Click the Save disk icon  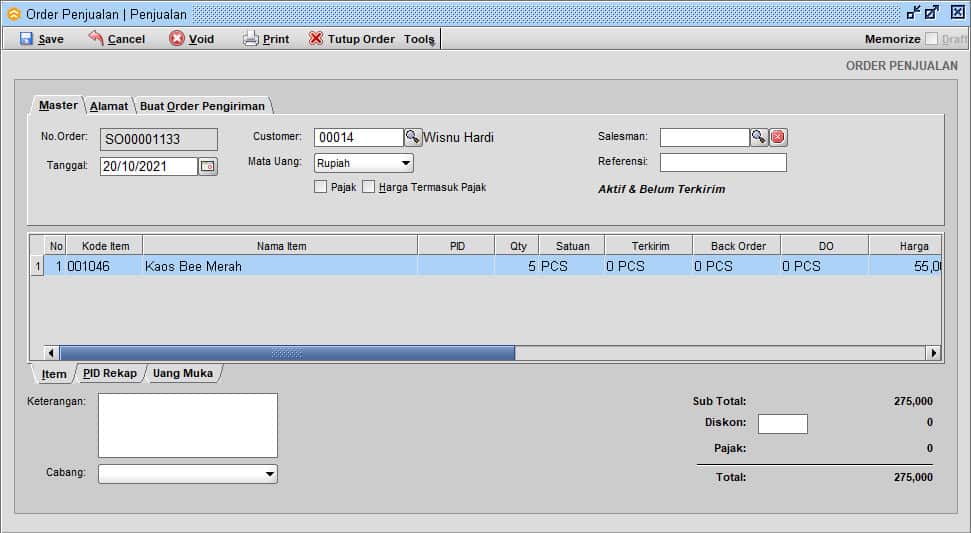[x=26, y=39]
